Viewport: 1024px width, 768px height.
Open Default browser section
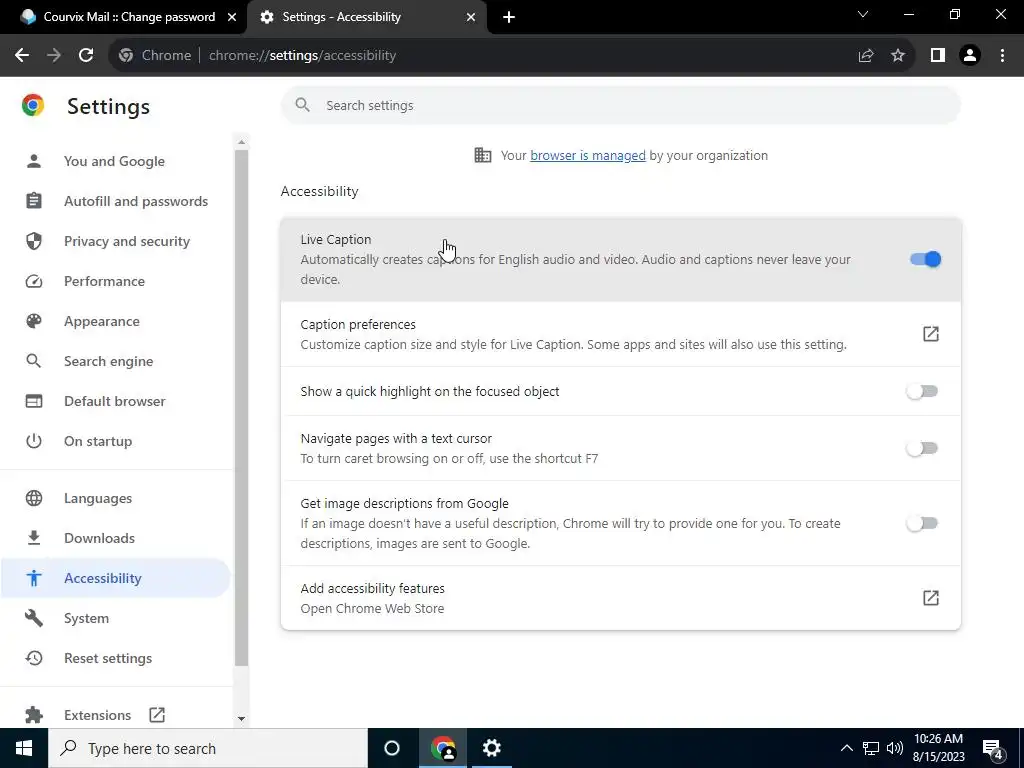pos(114,401)
